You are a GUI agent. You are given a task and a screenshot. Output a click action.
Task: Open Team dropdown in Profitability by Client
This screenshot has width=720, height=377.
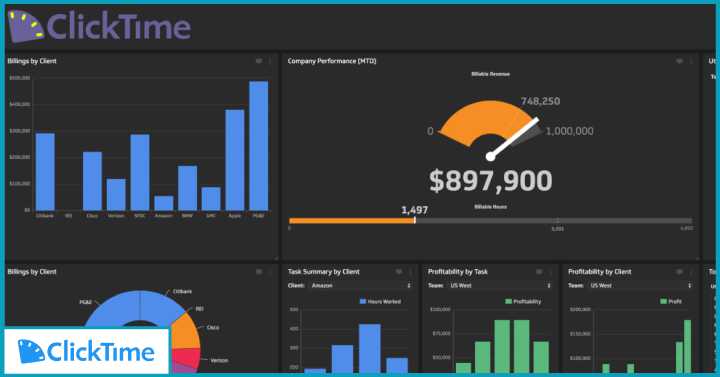tap(641, 286)
